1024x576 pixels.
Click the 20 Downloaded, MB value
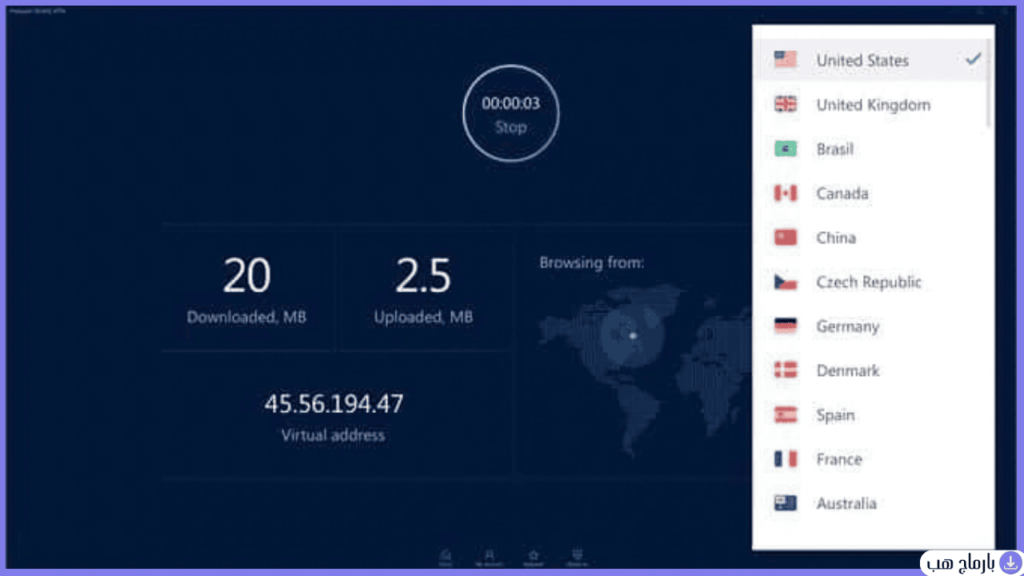point(247,275)
